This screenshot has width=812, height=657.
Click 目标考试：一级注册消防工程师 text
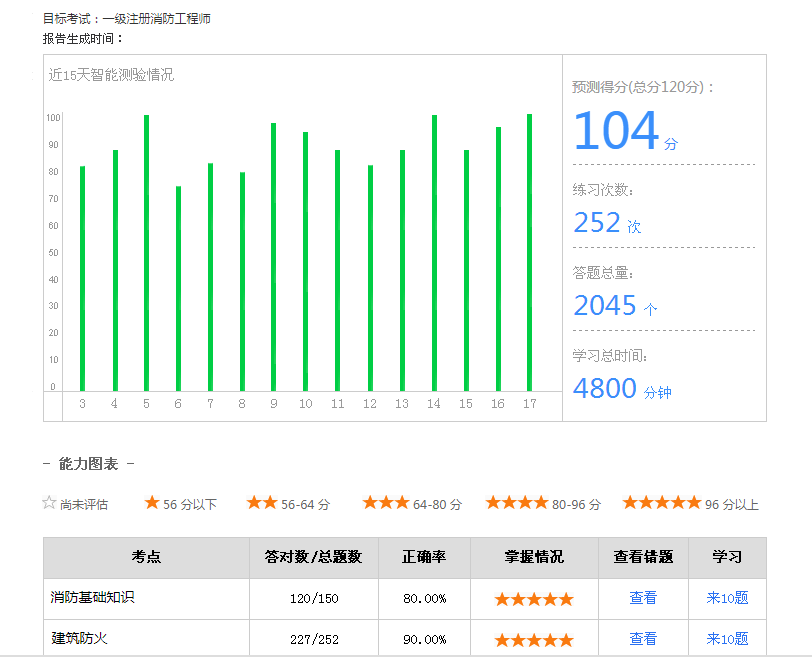click(x=126, y=19)
